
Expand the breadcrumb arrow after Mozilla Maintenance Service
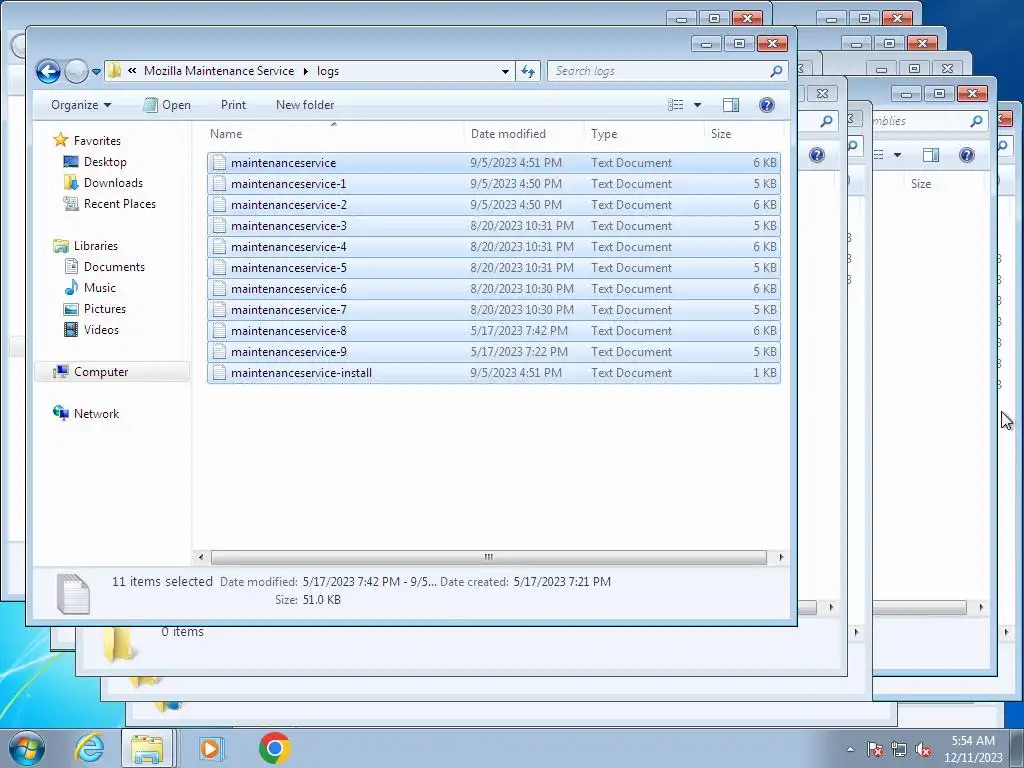coord(305,71)
